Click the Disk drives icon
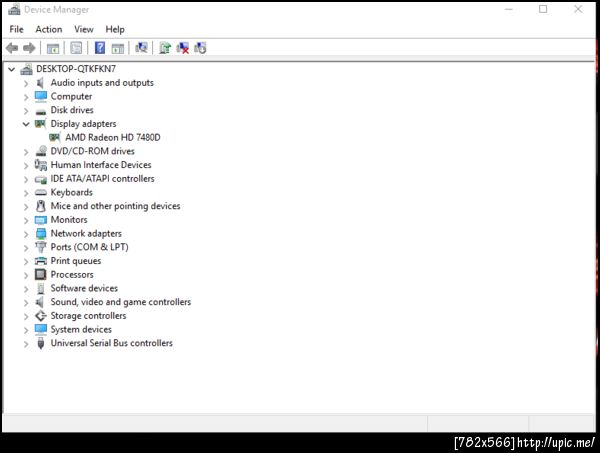 coord(41,111)
